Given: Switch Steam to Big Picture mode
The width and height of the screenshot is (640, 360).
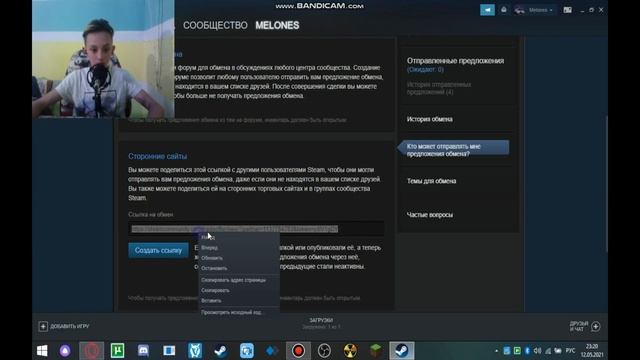Looking at the screenshot, I should 567,10.
